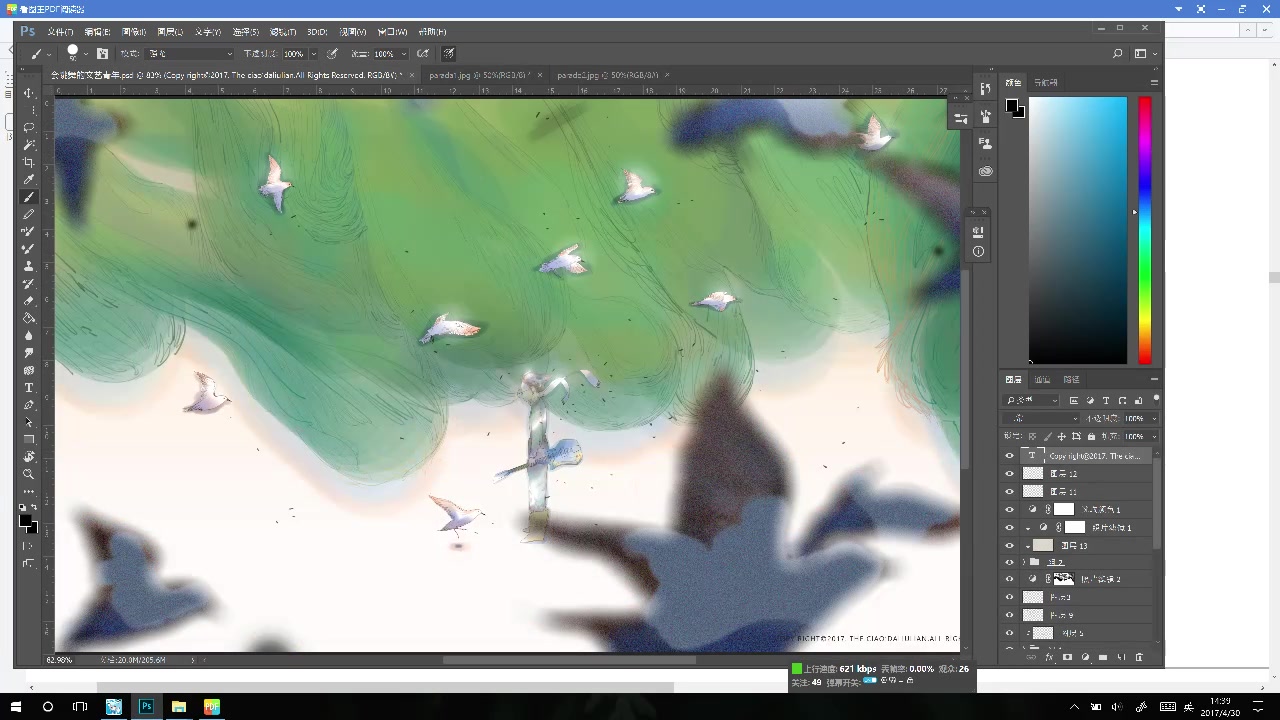Select the Path Selection arrow tool
Viewport: 1280px width, 720px height.
pyautogui.click(x=29, y=422)
